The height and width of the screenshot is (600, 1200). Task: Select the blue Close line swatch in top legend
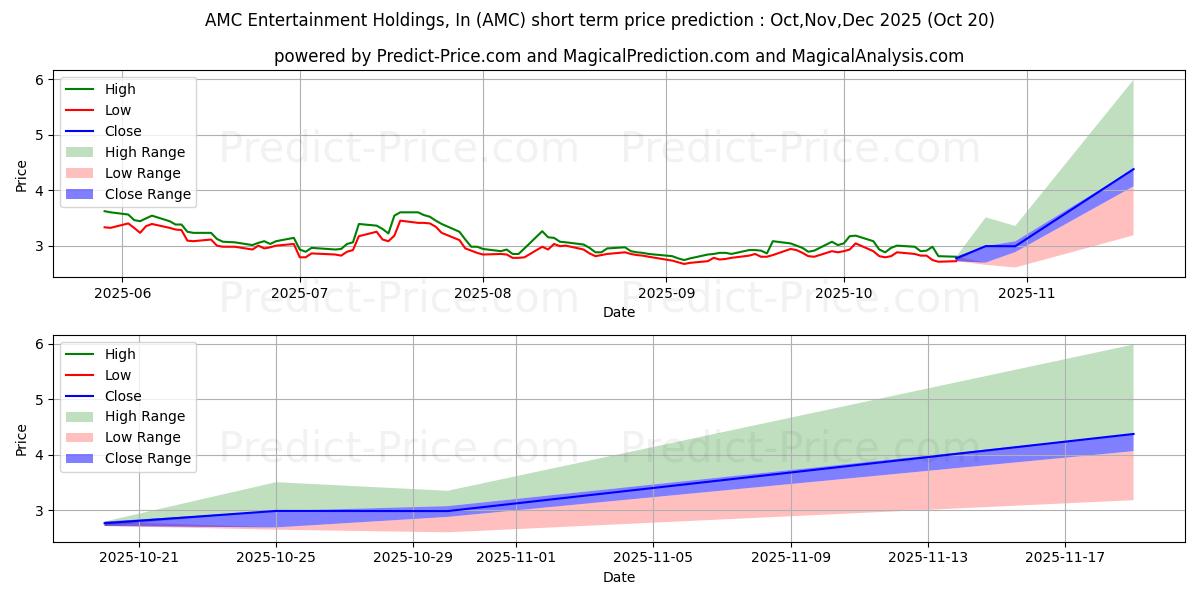pos(82,131)
